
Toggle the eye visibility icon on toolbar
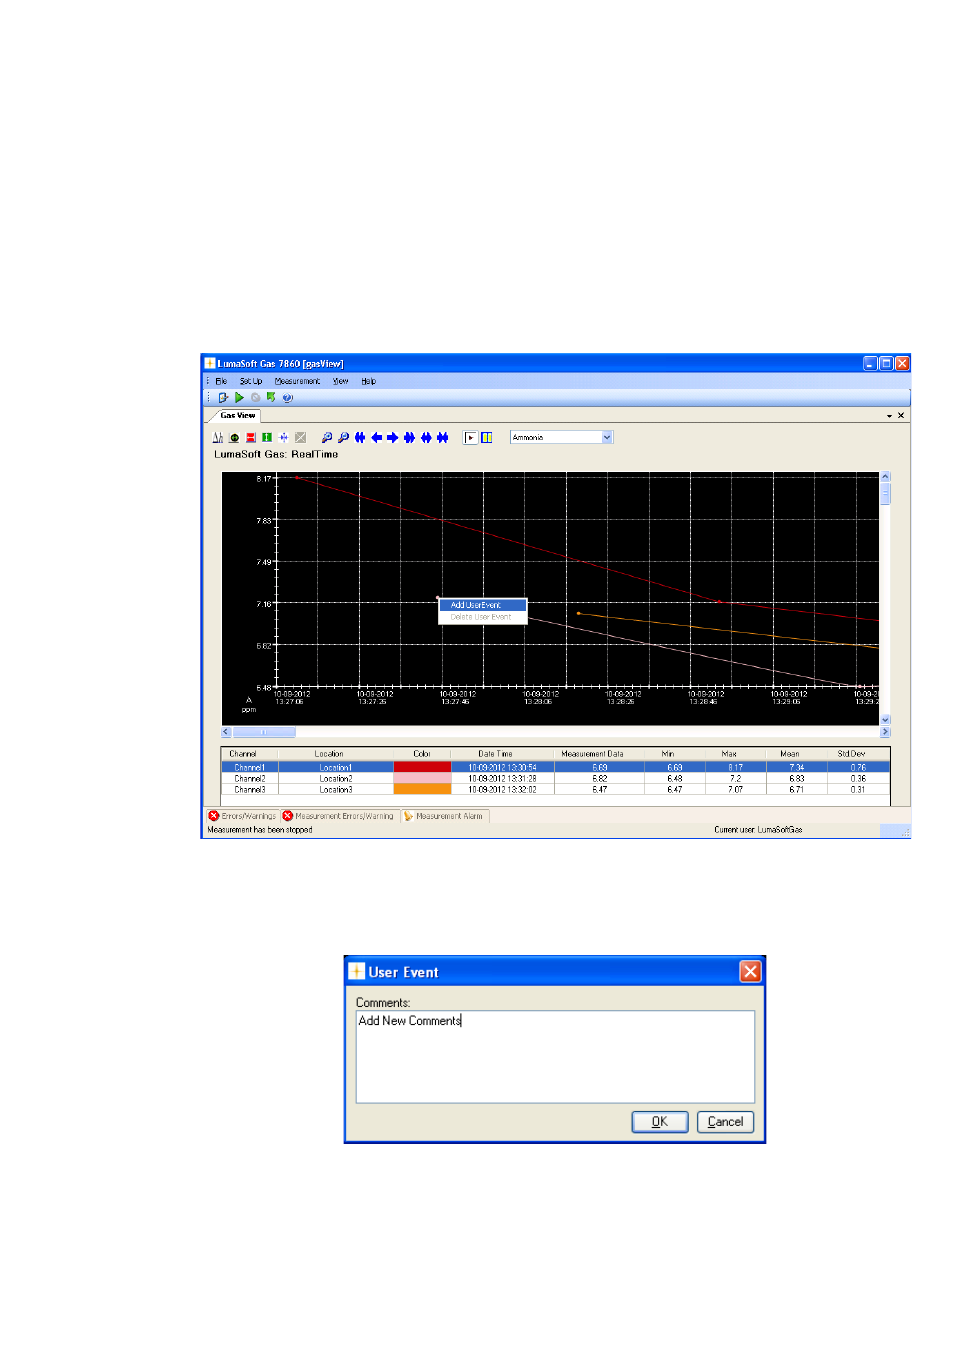233,437
